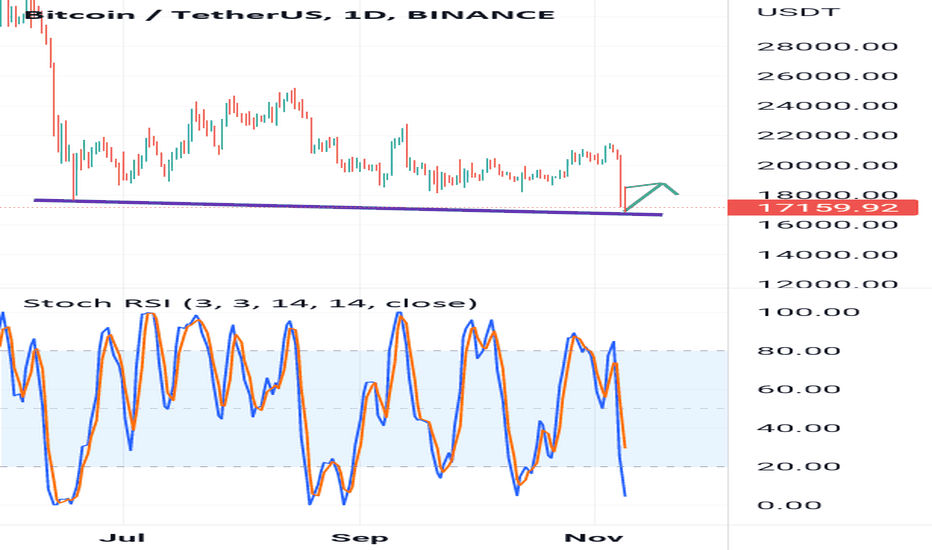The image size is (932, 550).
Task: Click the 20.00 Stoch RSI scale label
Action: (799, 466)
